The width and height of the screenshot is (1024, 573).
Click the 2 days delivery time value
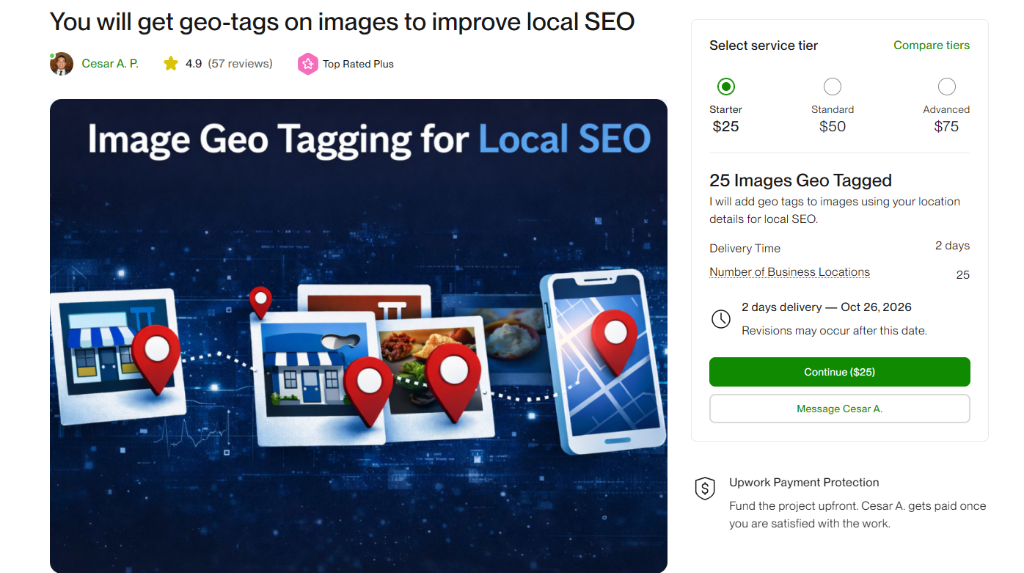[x=952, y=246]
